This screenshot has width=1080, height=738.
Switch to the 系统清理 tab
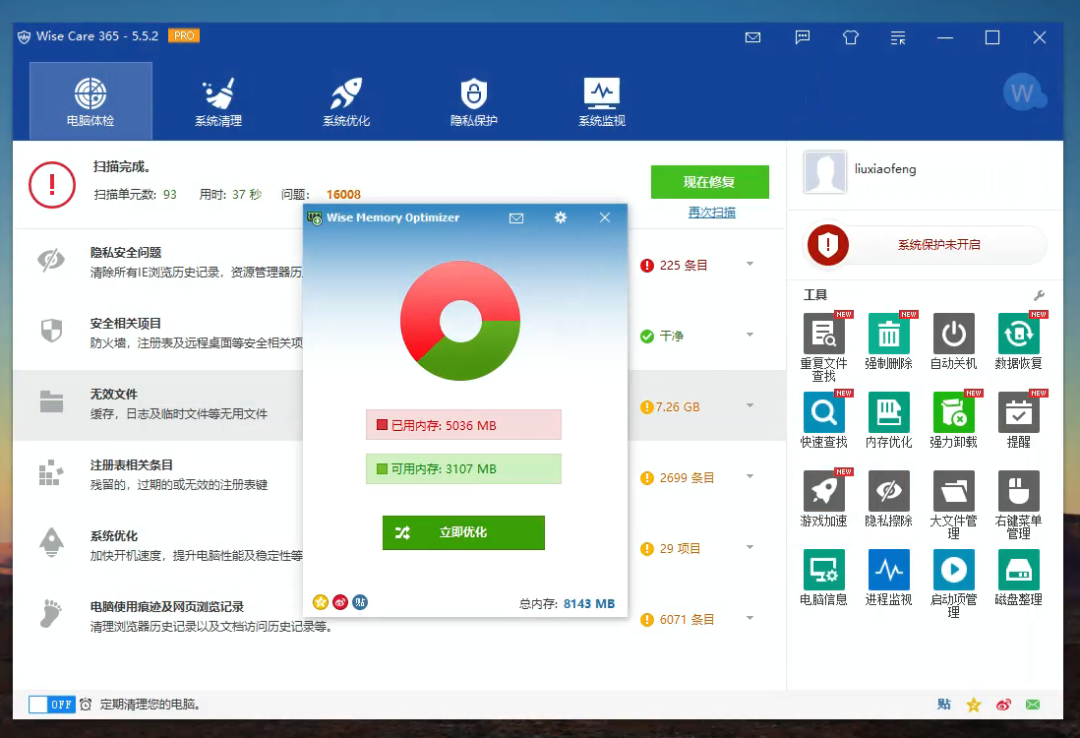[218, 101]
